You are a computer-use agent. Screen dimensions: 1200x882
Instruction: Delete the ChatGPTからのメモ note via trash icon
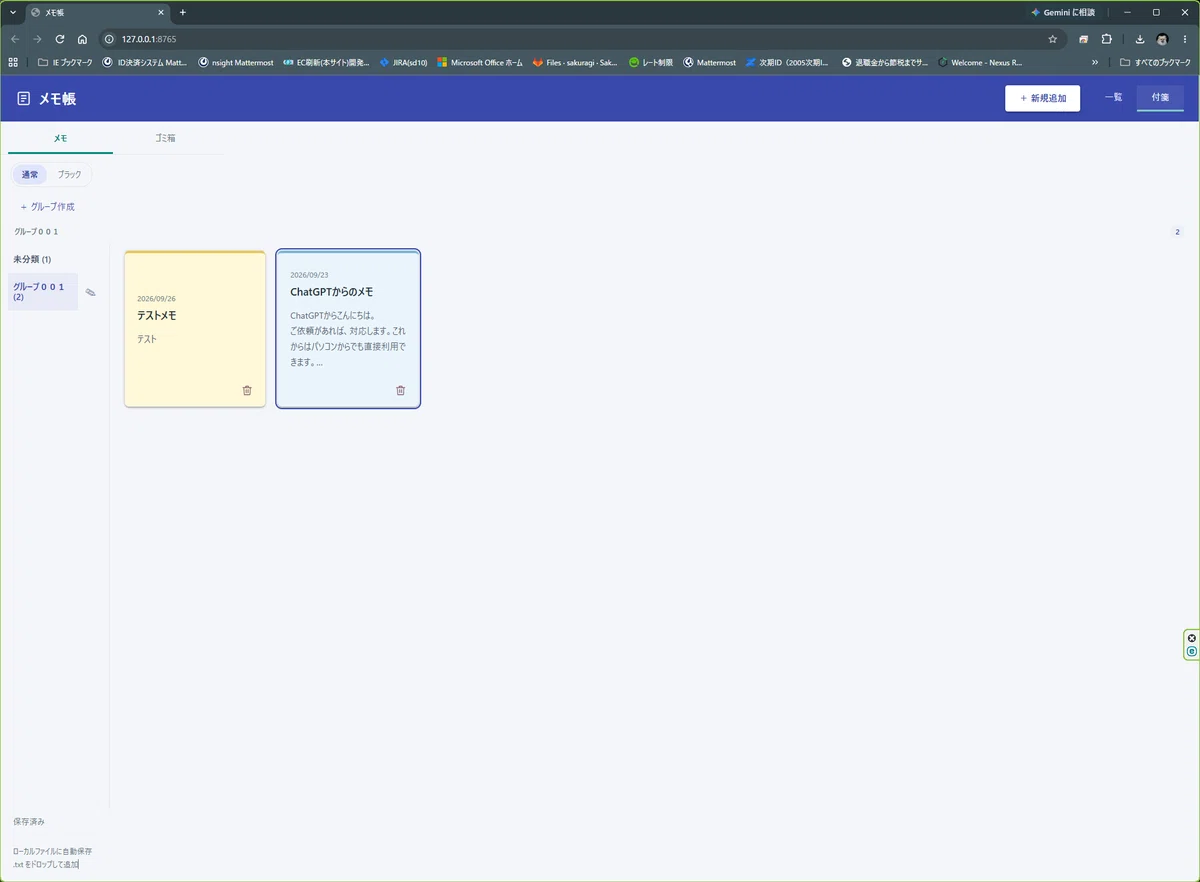pyautogui.click(x=401, y=390)
